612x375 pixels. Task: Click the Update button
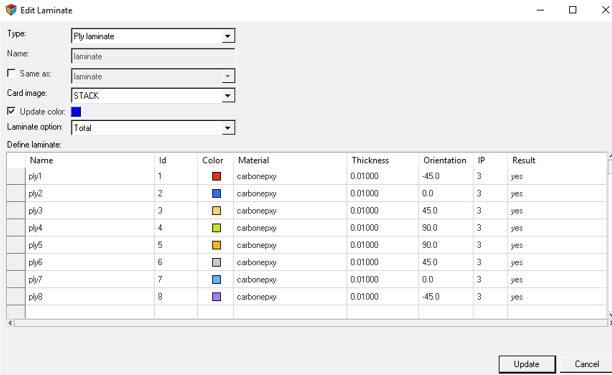(527, 364)
